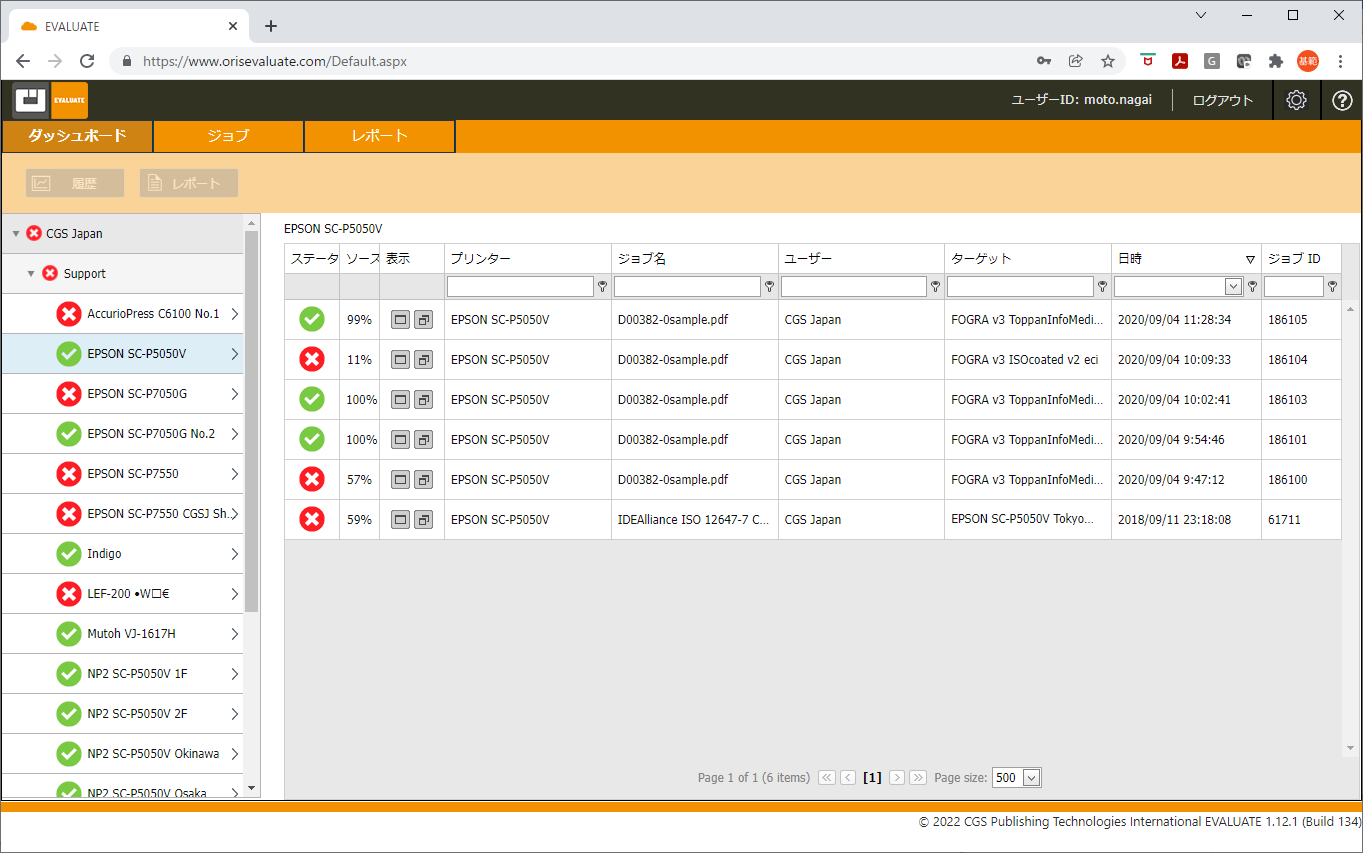Click the printer tree scroll-down arrow

point(252,788)
